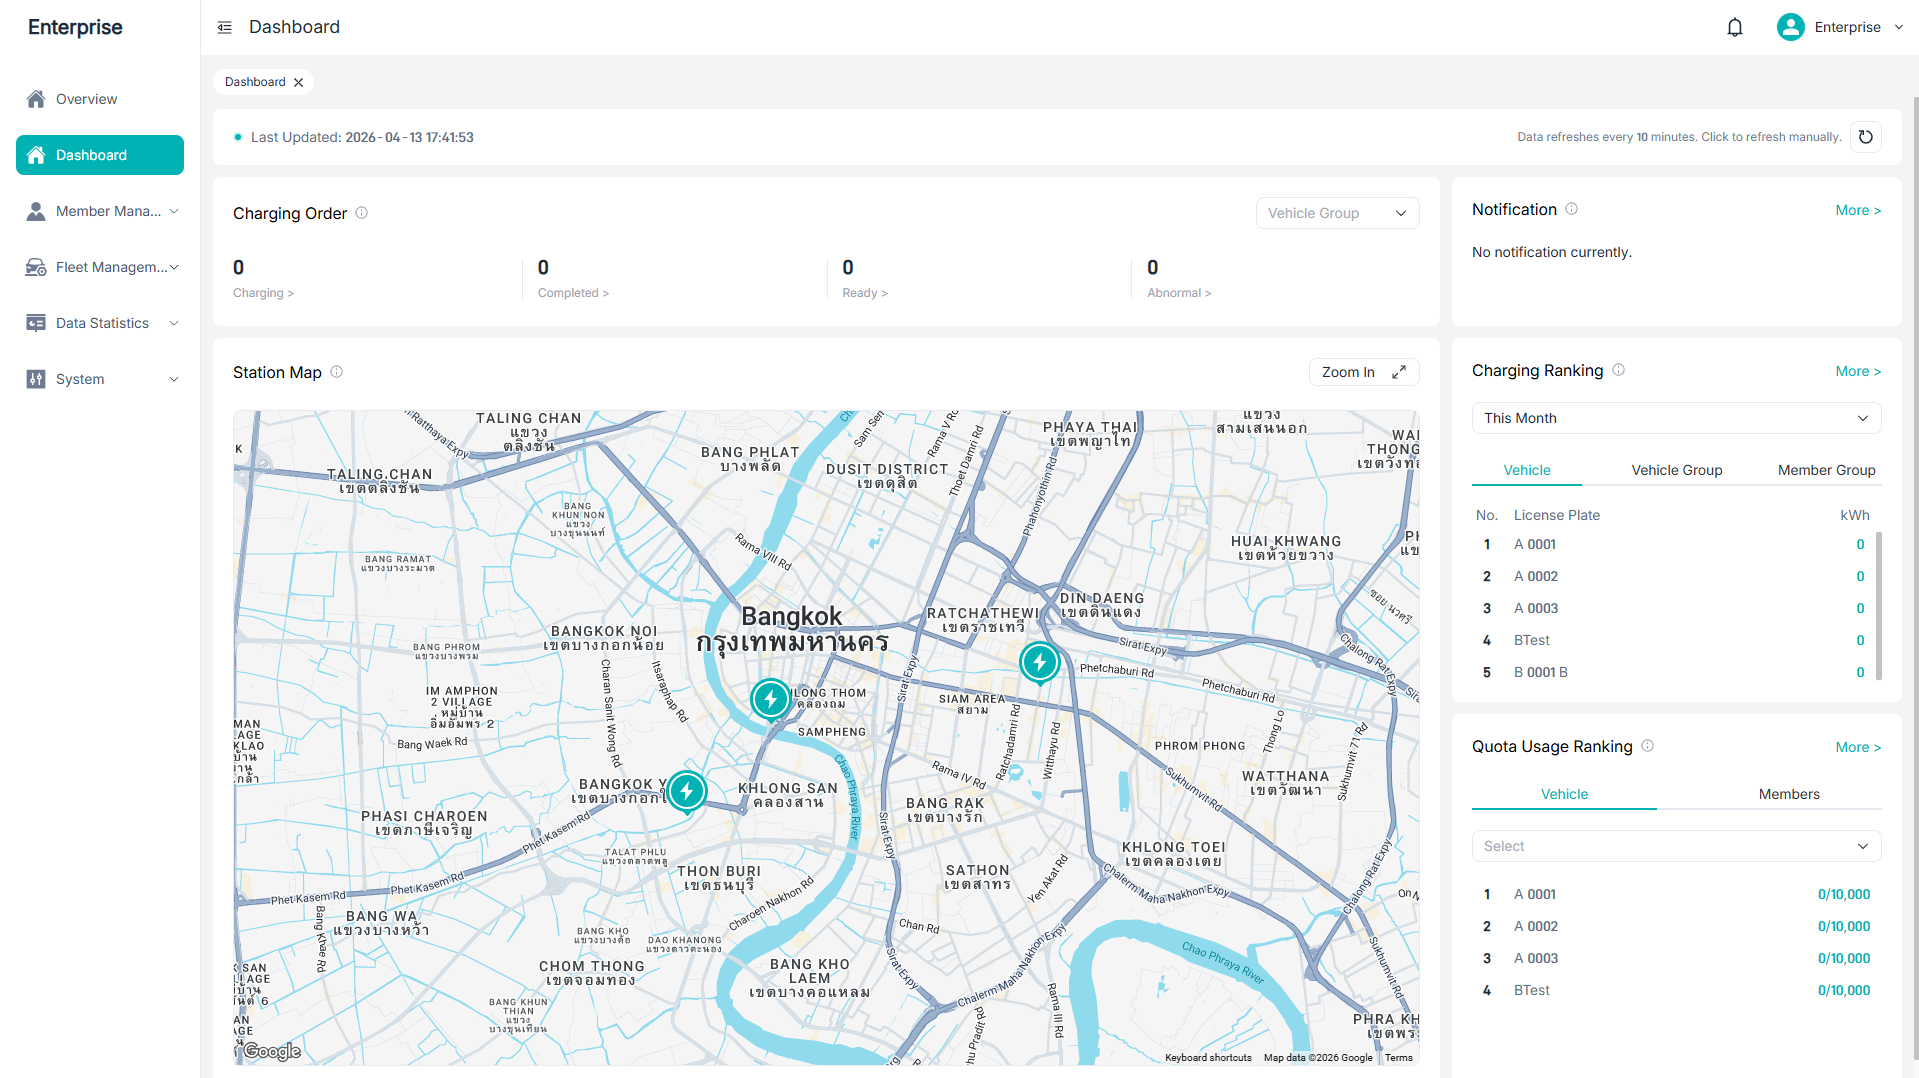
Task: Show Station Map info tooltip icon
Action: coord(337,372)
